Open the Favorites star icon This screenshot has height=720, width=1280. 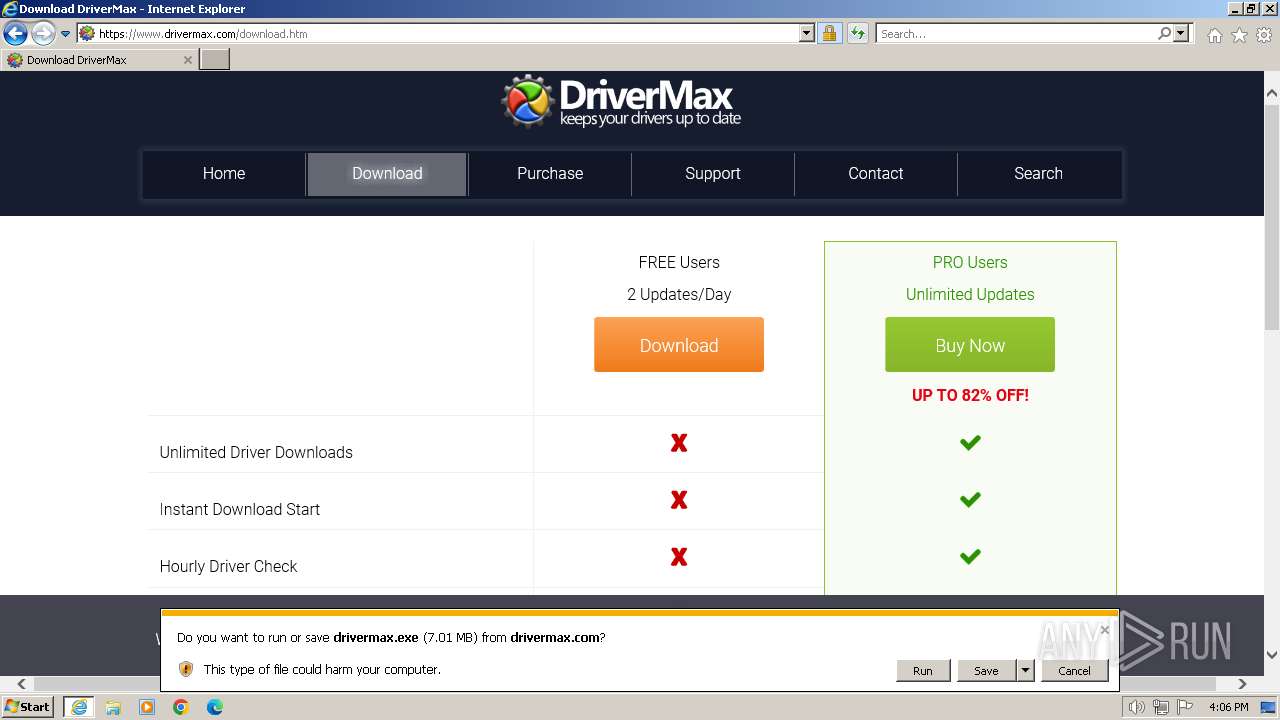[1239, 35]
